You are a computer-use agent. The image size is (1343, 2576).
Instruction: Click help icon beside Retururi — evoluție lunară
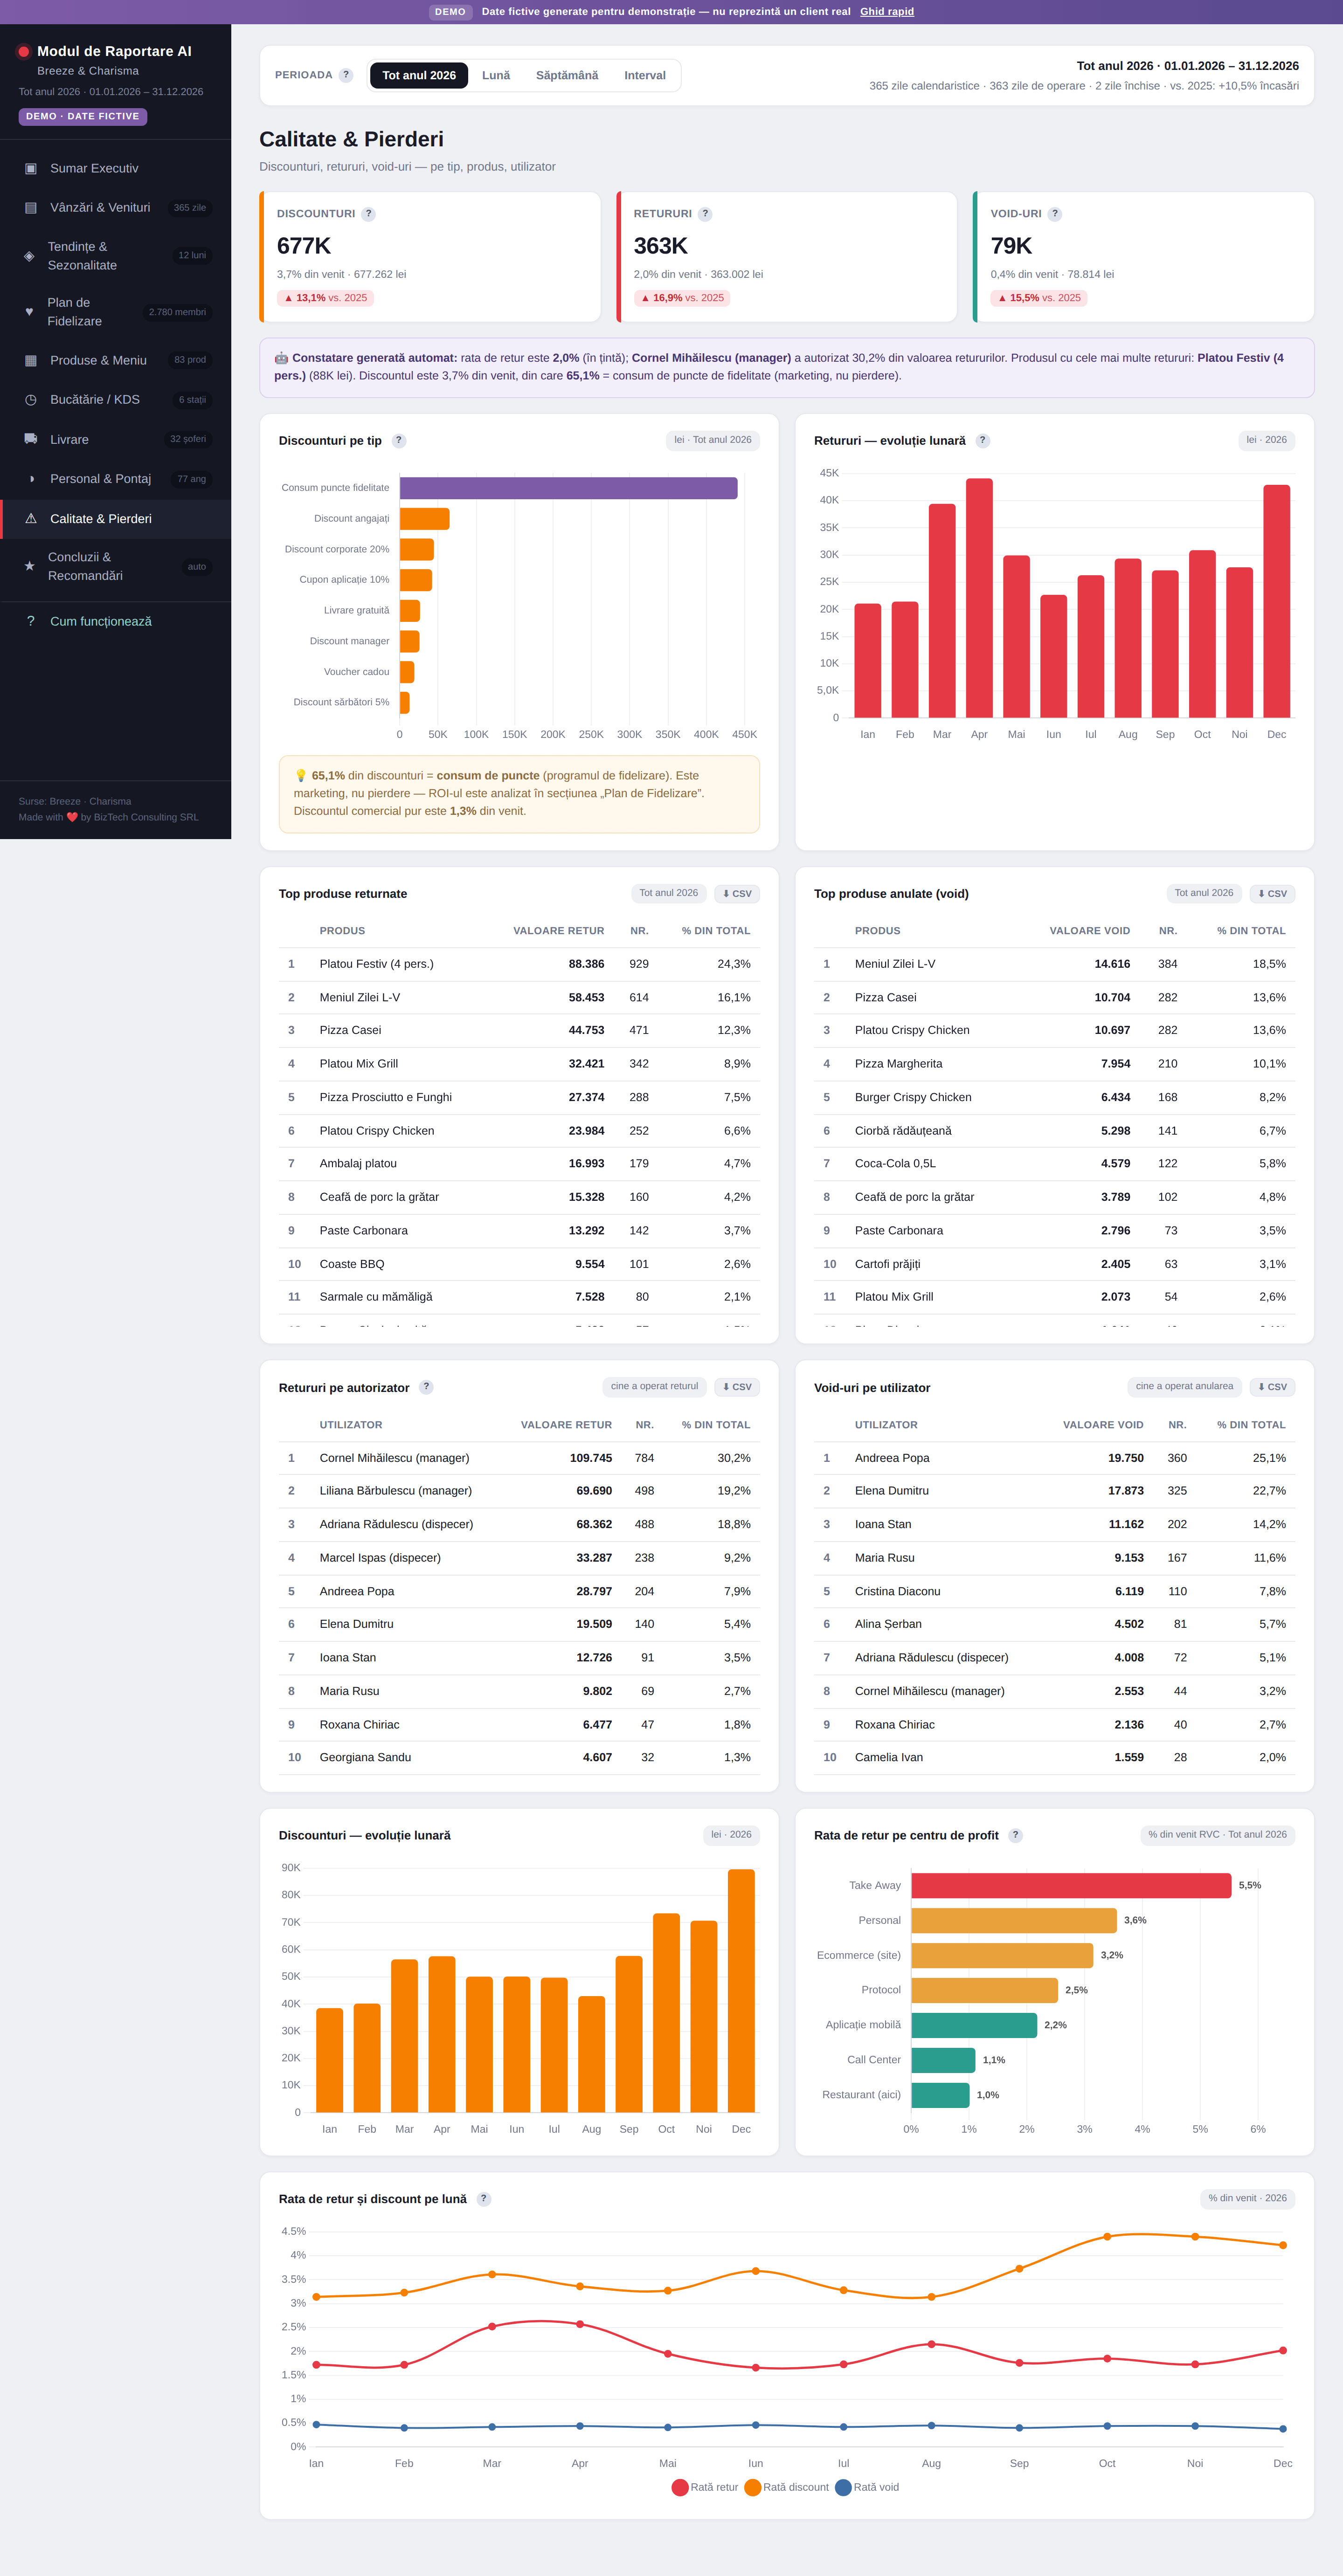coord(983,441)
